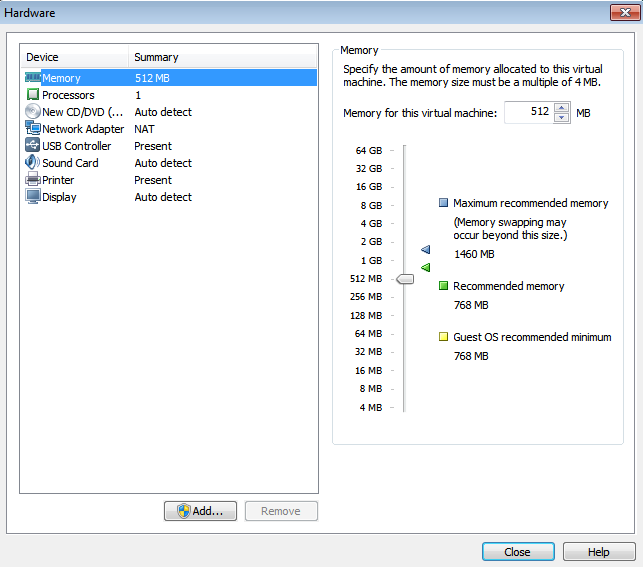Click the 32 GB slider scale label

pos(369,169)
